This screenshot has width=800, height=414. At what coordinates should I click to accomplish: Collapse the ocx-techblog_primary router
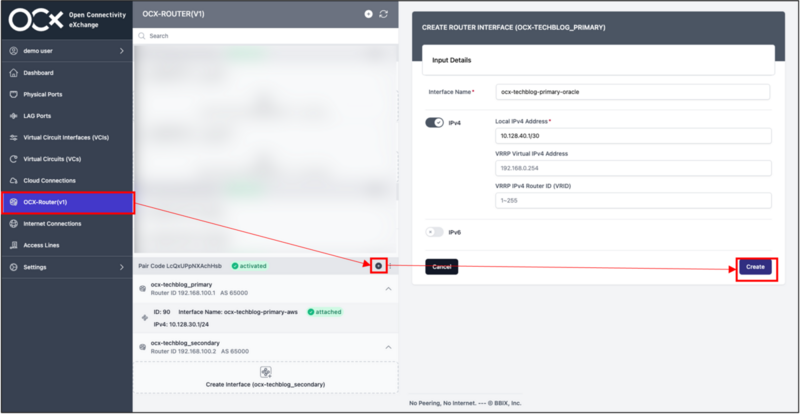[x=388, y=289]
